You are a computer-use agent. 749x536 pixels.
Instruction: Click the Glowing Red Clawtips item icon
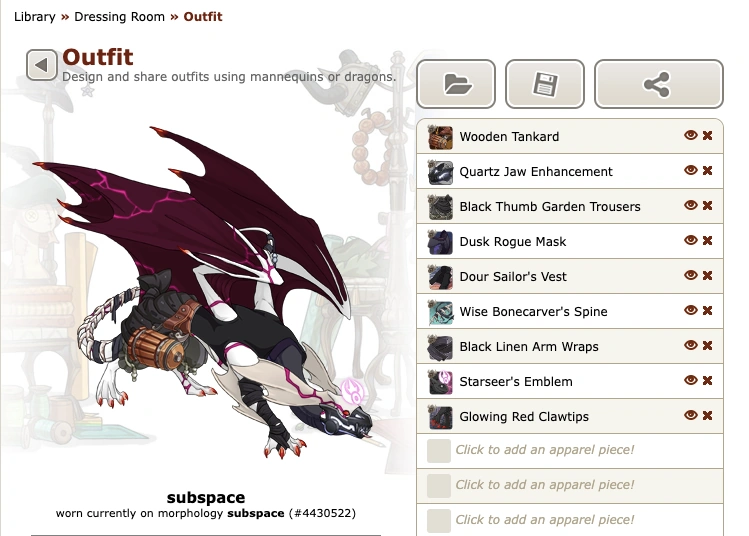click(x=440, y=417)
